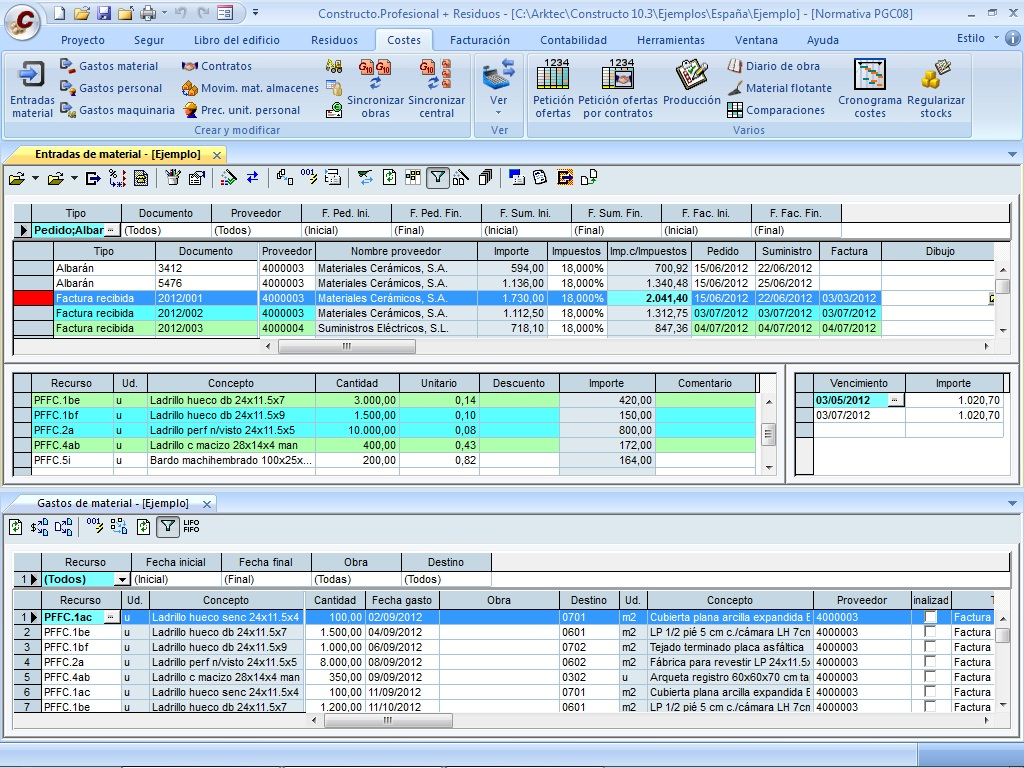Viewport: 1024px width, 768px height.
Task: Click the red marker cell on invoice 2012/001
Action: coord(33,299)
